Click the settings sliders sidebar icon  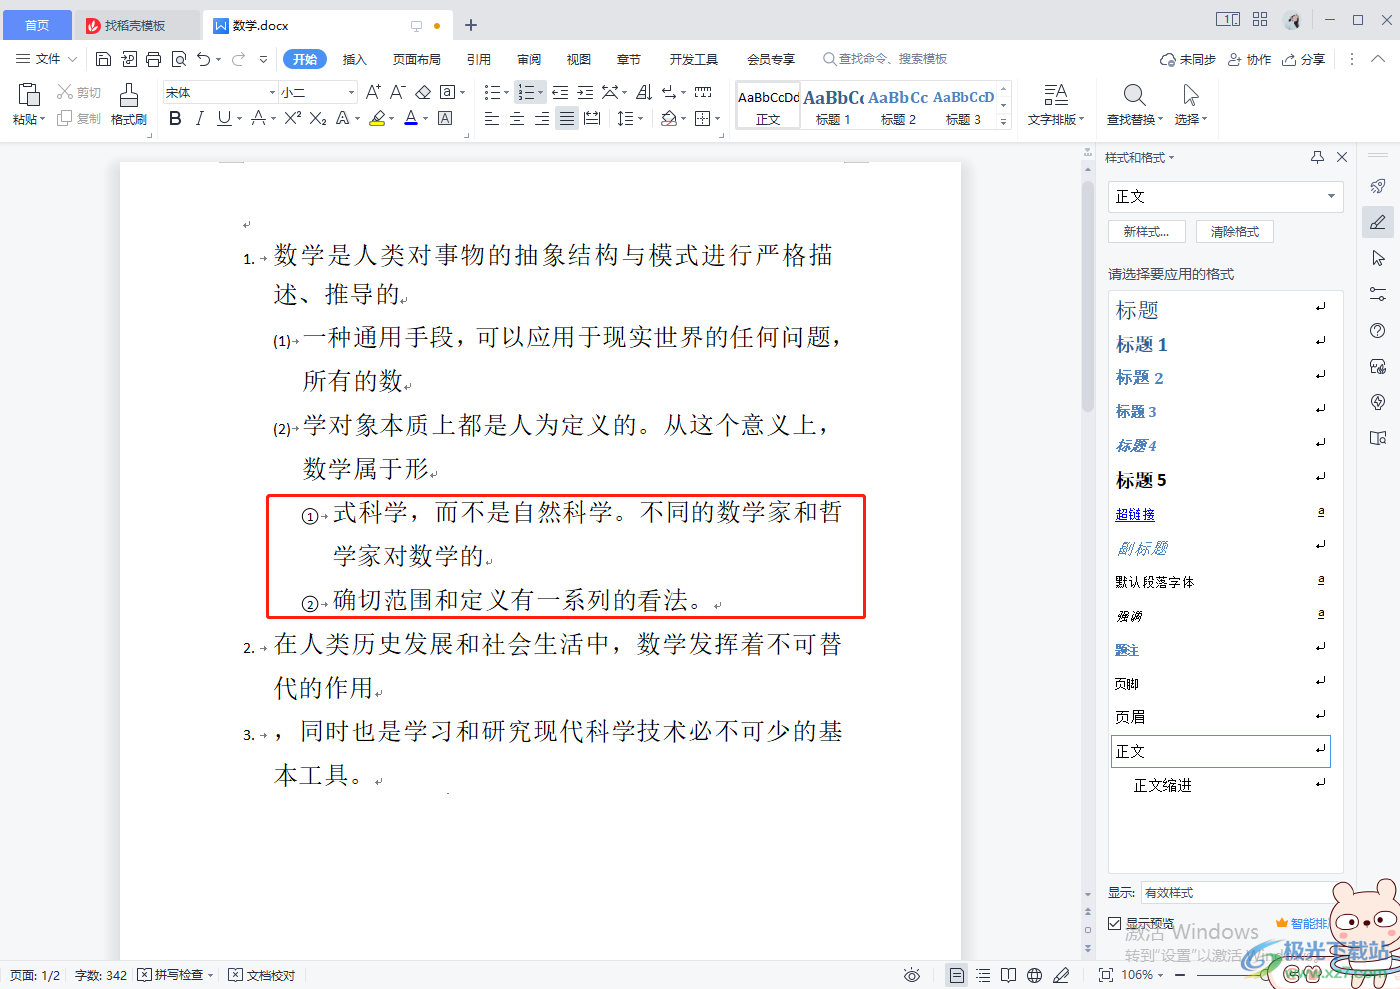[1378, 294]
